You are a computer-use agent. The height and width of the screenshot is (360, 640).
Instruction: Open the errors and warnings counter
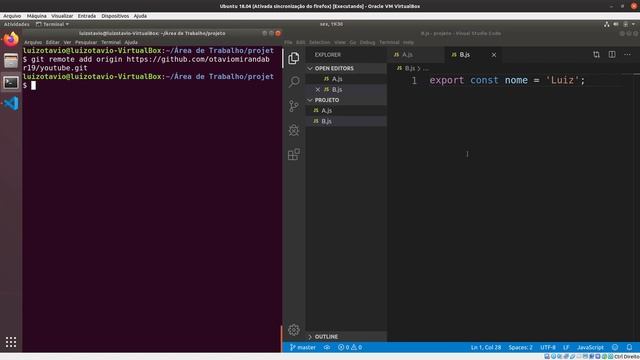[x=350, y=347]
